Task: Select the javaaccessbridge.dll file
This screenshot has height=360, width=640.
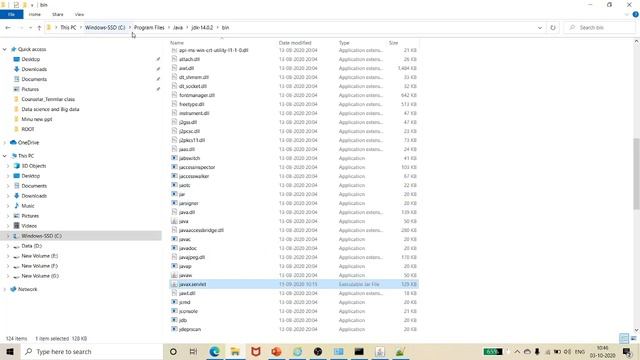Action: click(201, 230)
